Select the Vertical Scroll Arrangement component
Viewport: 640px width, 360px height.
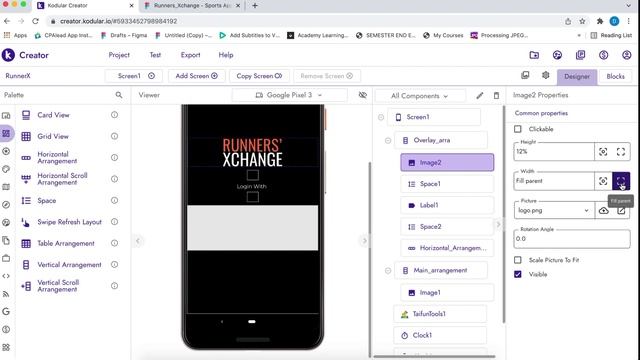coord(58,286)
